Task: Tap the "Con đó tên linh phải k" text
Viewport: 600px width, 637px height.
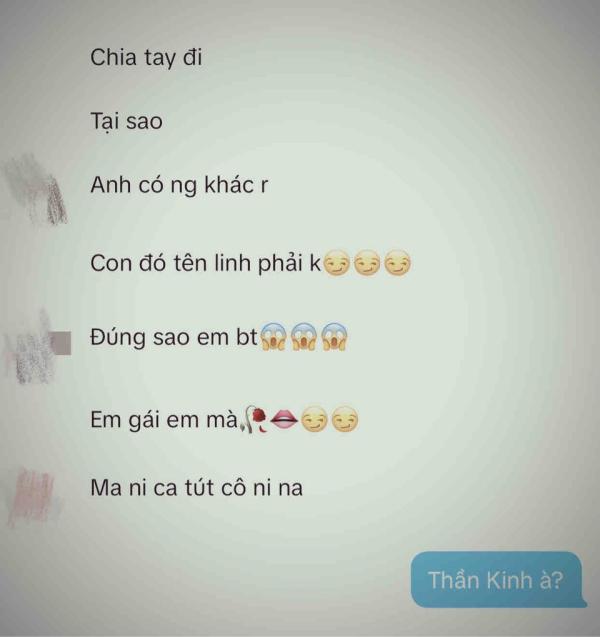Action: (x=206, y=263)
